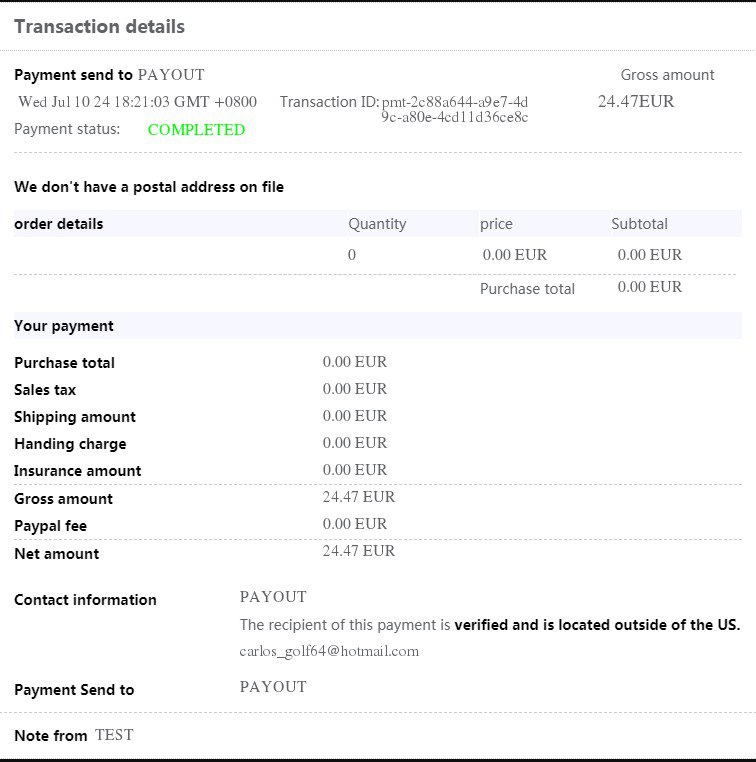Click the Sales tax label

[45, 390]
